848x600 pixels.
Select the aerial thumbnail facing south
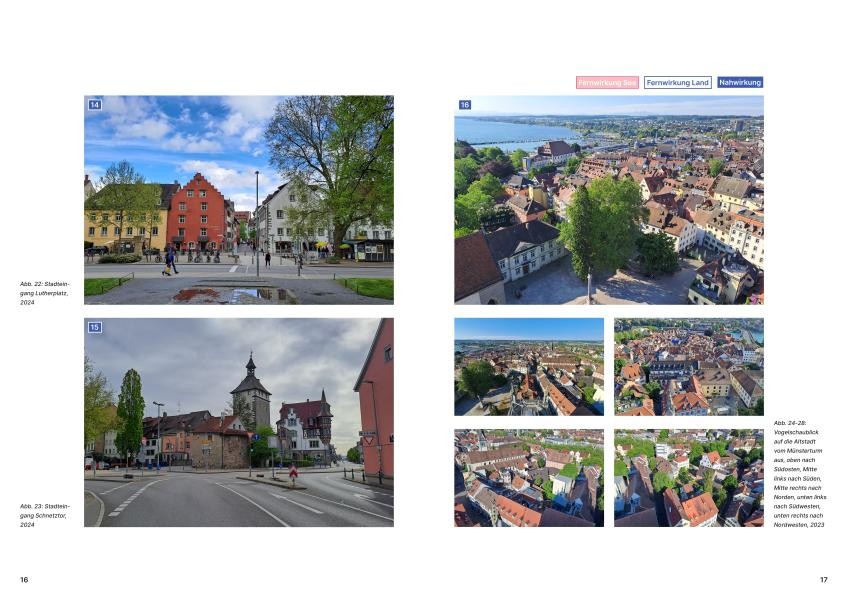click(528, 367)
